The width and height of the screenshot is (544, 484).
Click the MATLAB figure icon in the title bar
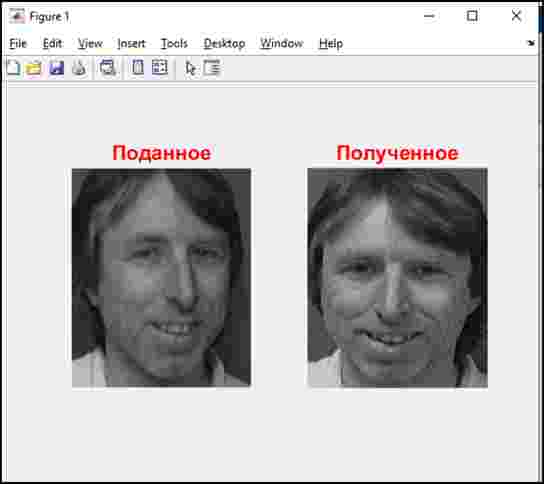pyautogui.click(x=16, y=16)
